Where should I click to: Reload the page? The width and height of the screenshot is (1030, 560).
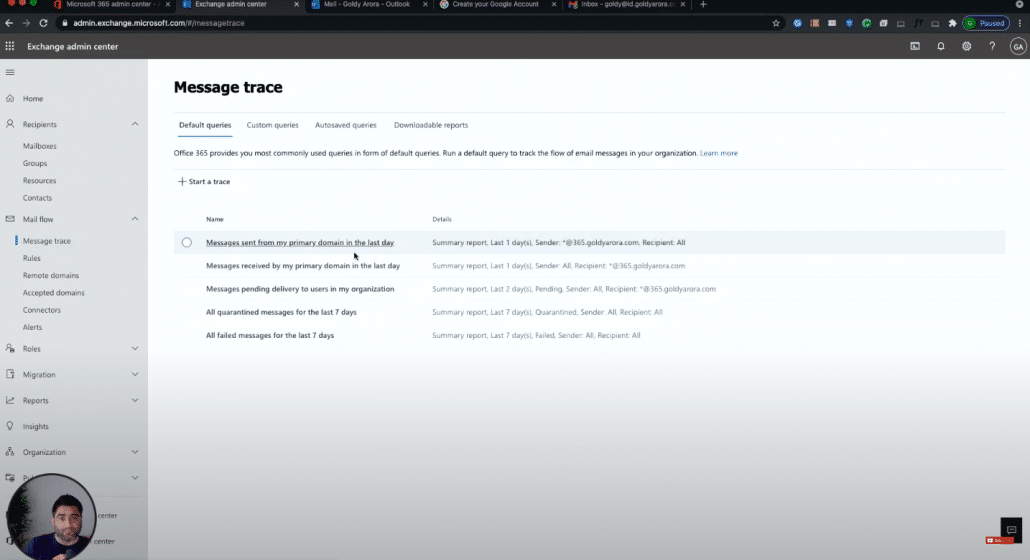point(43,23)
